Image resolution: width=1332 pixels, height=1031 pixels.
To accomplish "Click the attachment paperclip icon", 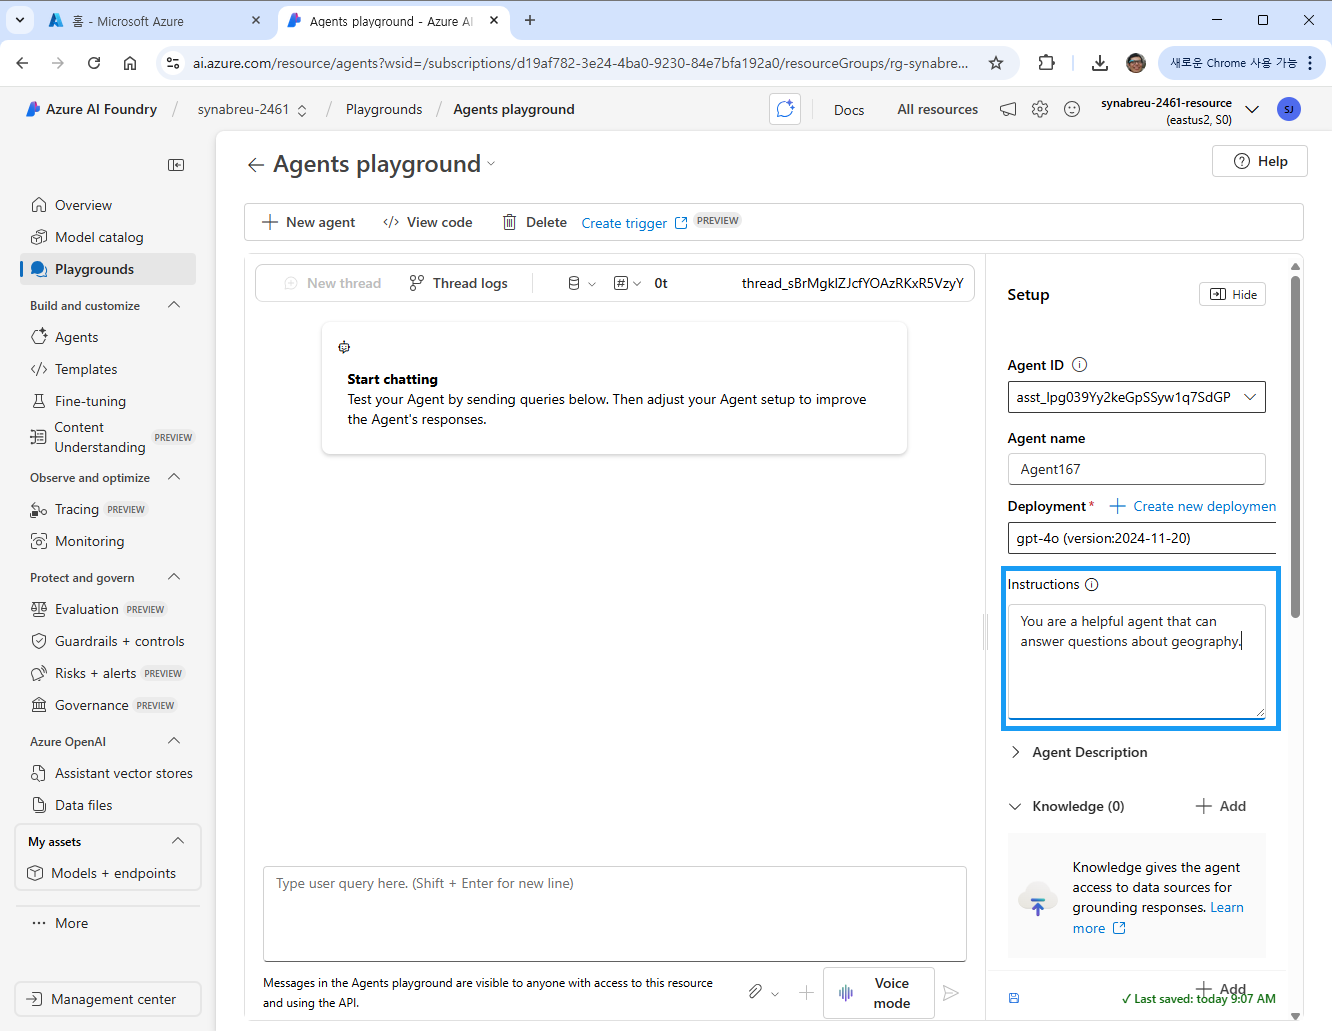I will 755,992.
